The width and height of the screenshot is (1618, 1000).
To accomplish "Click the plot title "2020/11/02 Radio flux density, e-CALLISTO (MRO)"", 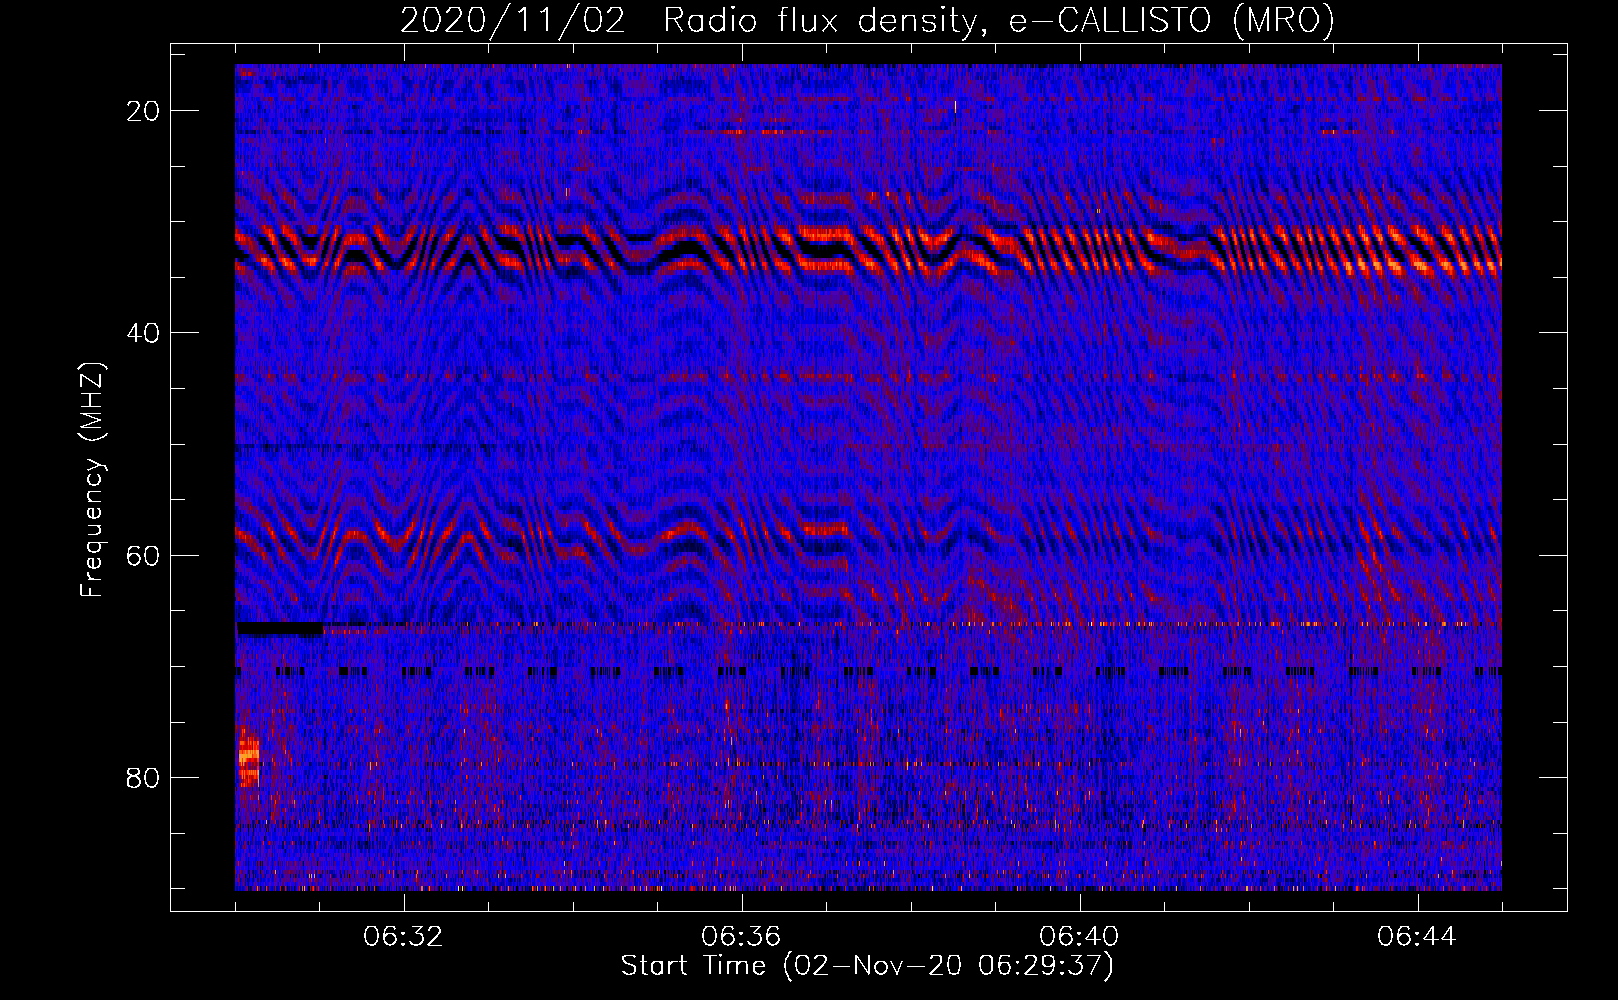I will tap(867, 20).
